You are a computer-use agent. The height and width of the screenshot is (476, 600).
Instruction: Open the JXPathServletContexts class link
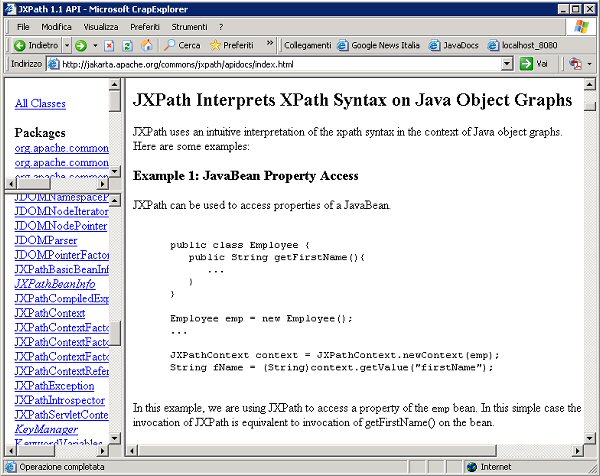62,415
